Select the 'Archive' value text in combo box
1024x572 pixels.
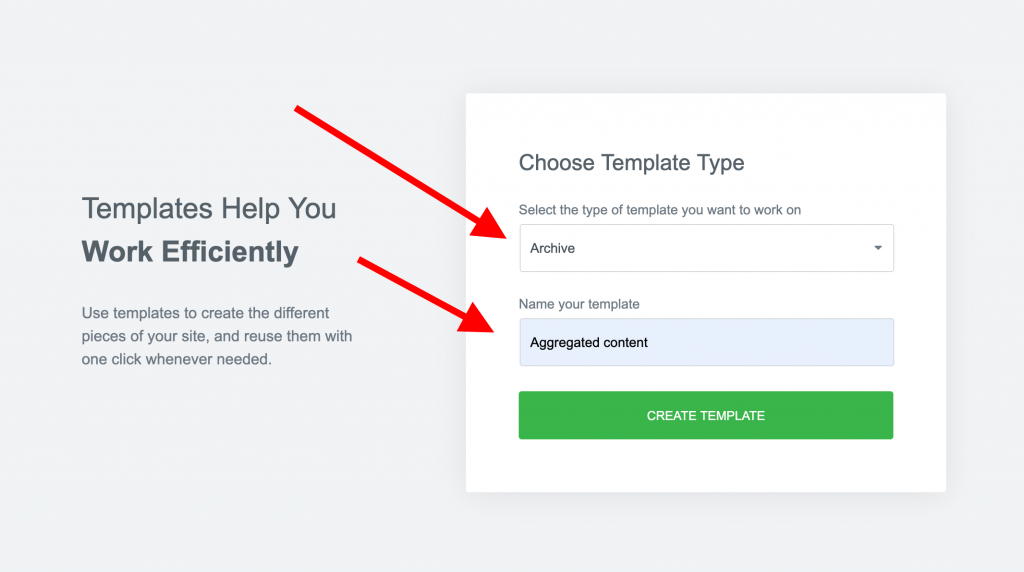(552, 249)
